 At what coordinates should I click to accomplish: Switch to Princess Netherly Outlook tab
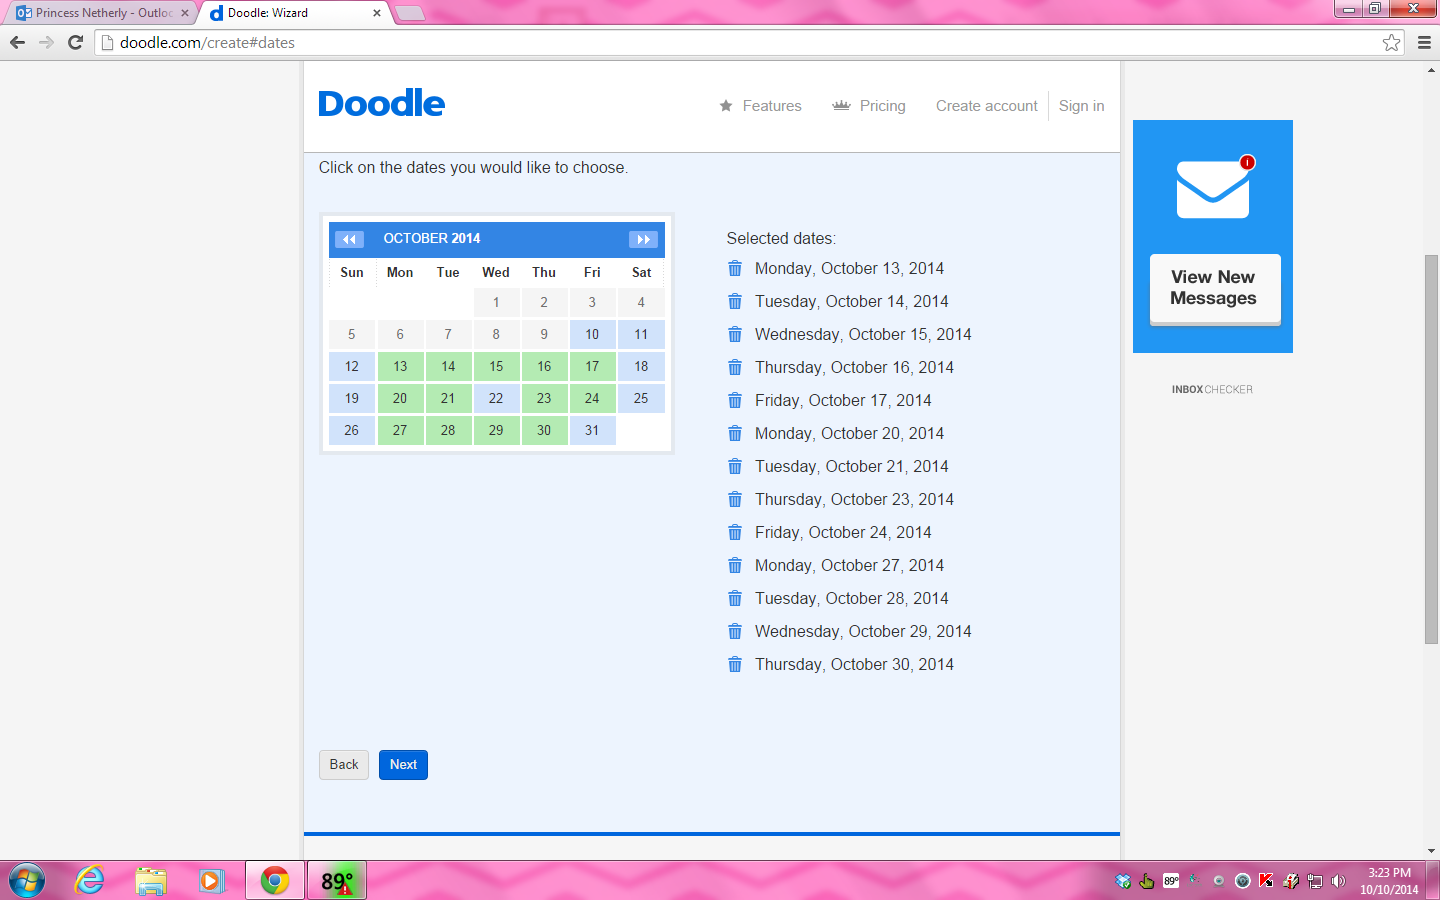pos(102,13)
